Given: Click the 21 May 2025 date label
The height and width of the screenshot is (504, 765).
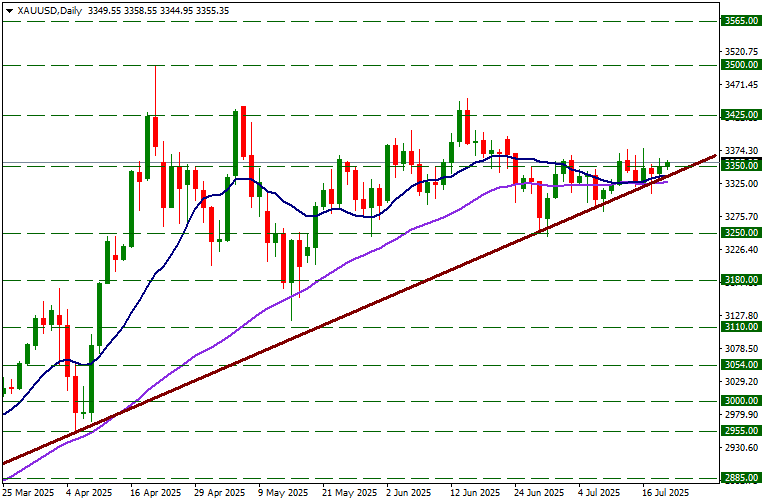Looking at the screenshot, I should coord(348,493).
